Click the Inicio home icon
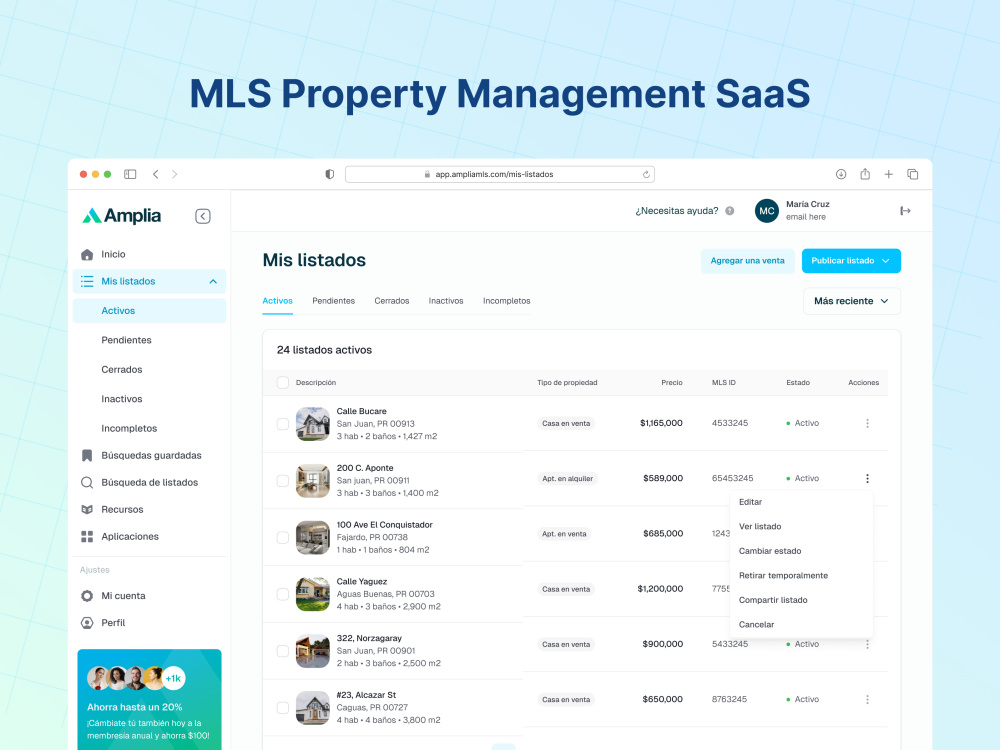 (87, 254)
